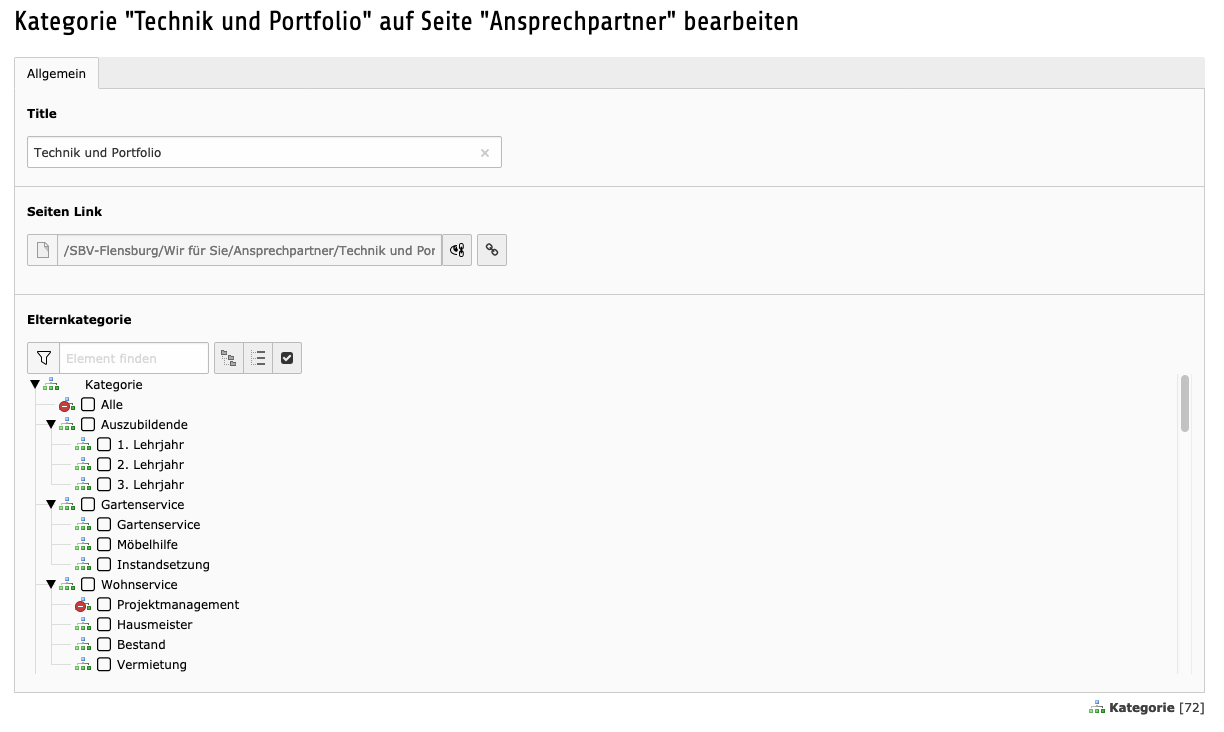This screenshot has height=732, width=1224.
Task: Select the Möbelhilfe checkbox
Action: click(104, 545)
